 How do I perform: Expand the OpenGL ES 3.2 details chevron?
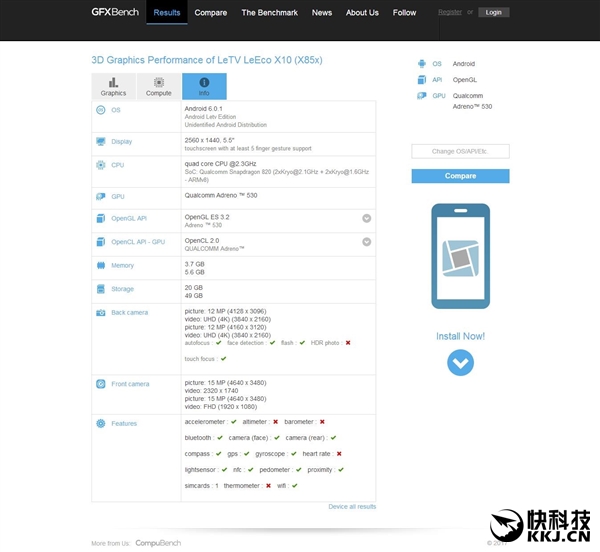(x=367, y=218)
